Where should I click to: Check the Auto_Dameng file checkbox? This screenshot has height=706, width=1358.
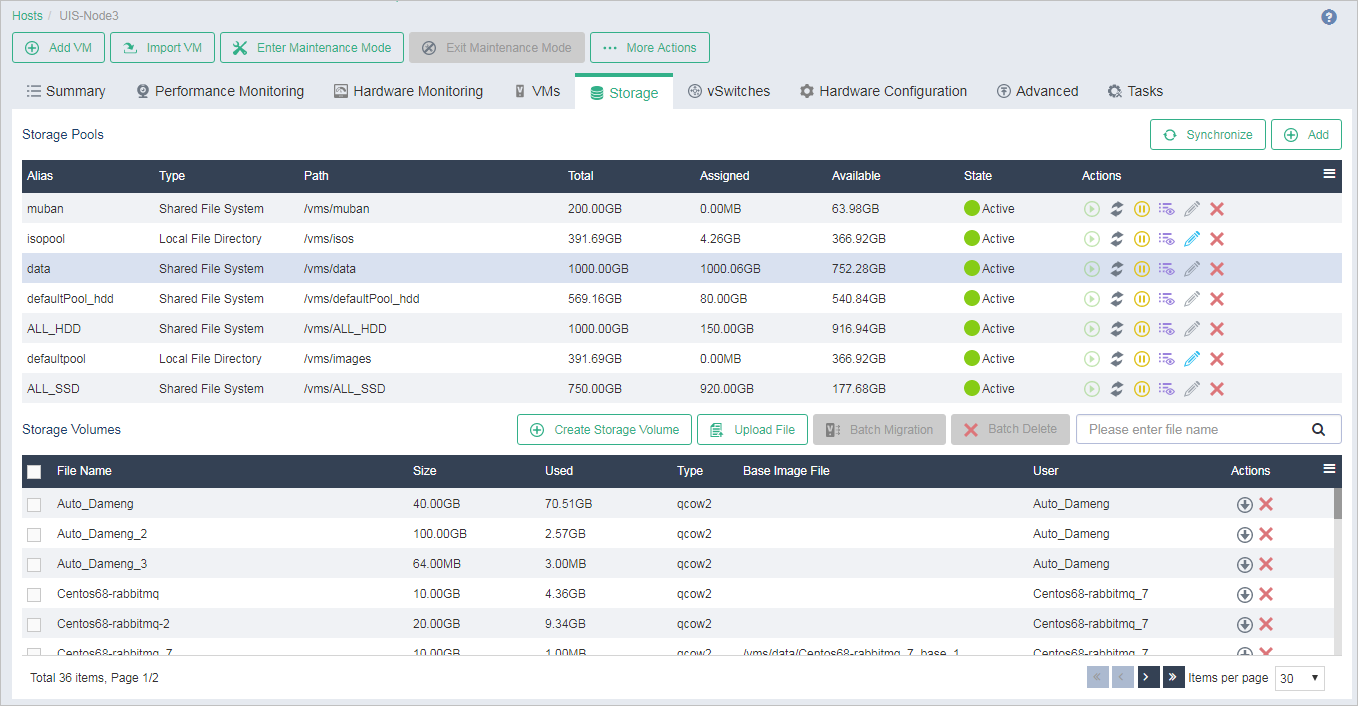[x=34, y=505]
